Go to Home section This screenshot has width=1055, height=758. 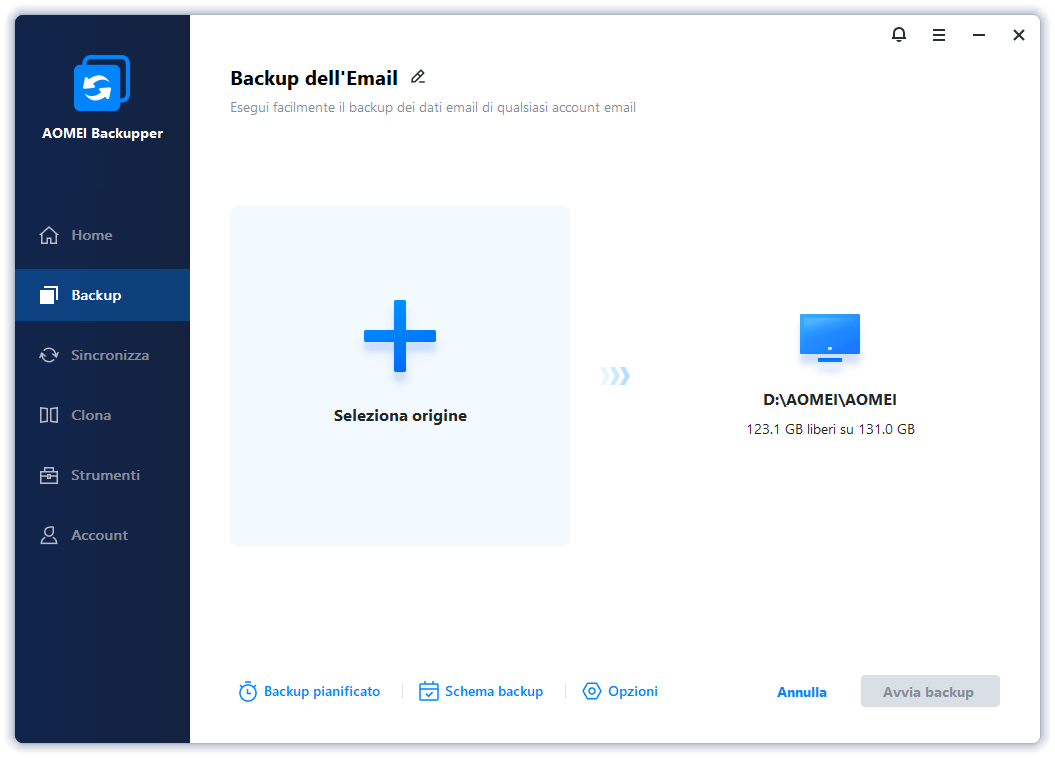click(x=102, y=235)
